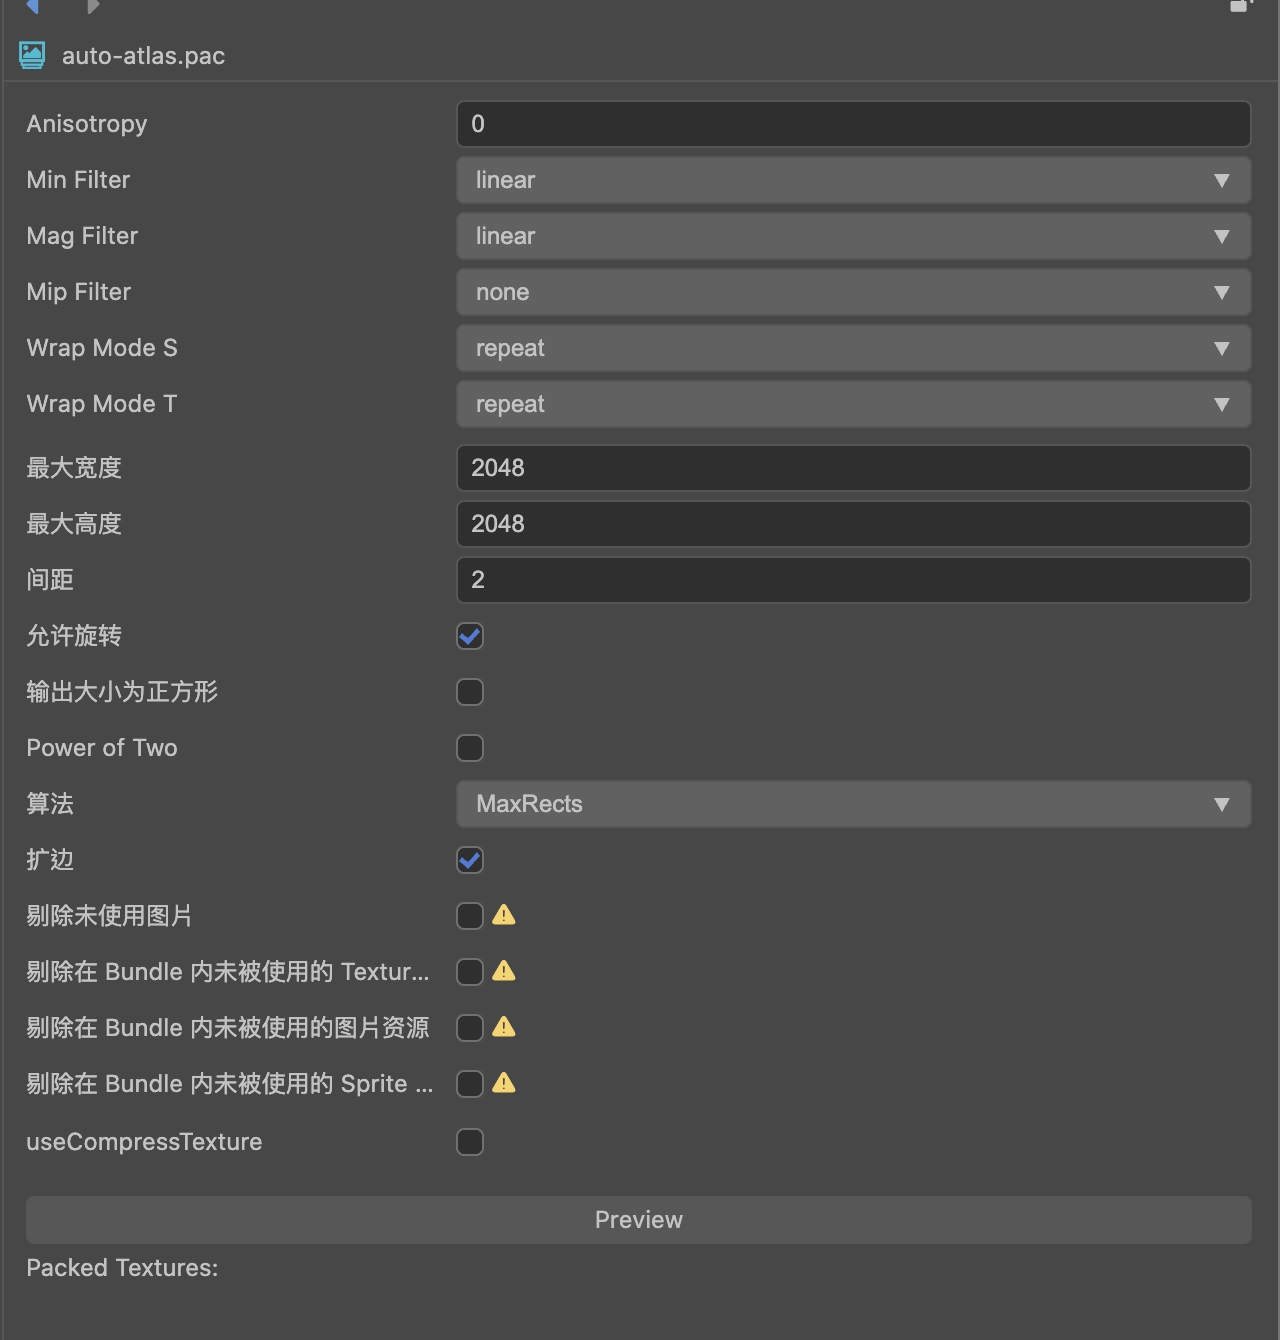
Task: Check the 输出大小为正方形 checkbox
Action: (470, 692)
